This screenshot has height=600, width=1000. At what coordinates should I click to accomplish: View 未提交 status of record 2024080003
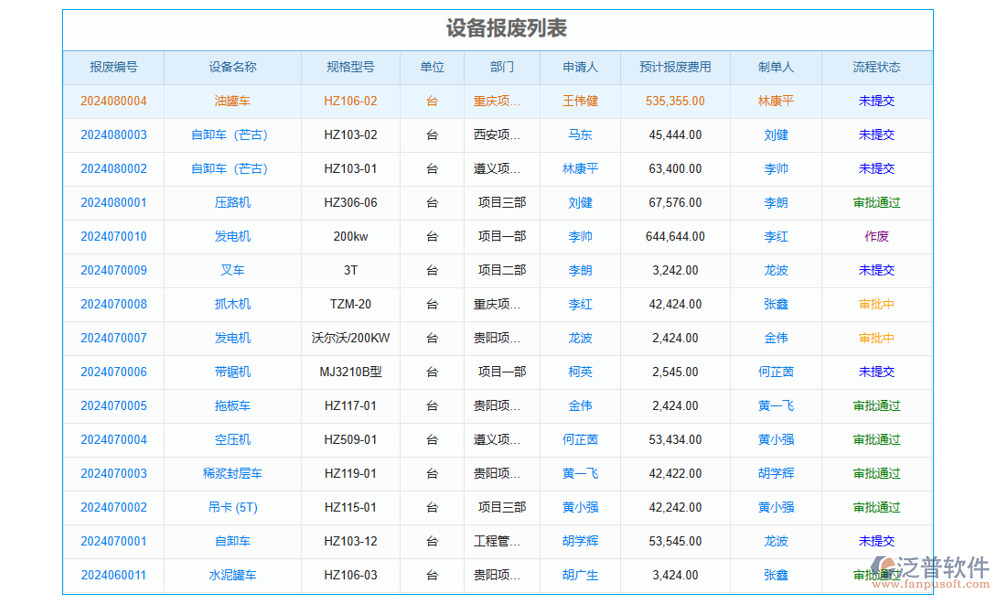pos(875,135)
